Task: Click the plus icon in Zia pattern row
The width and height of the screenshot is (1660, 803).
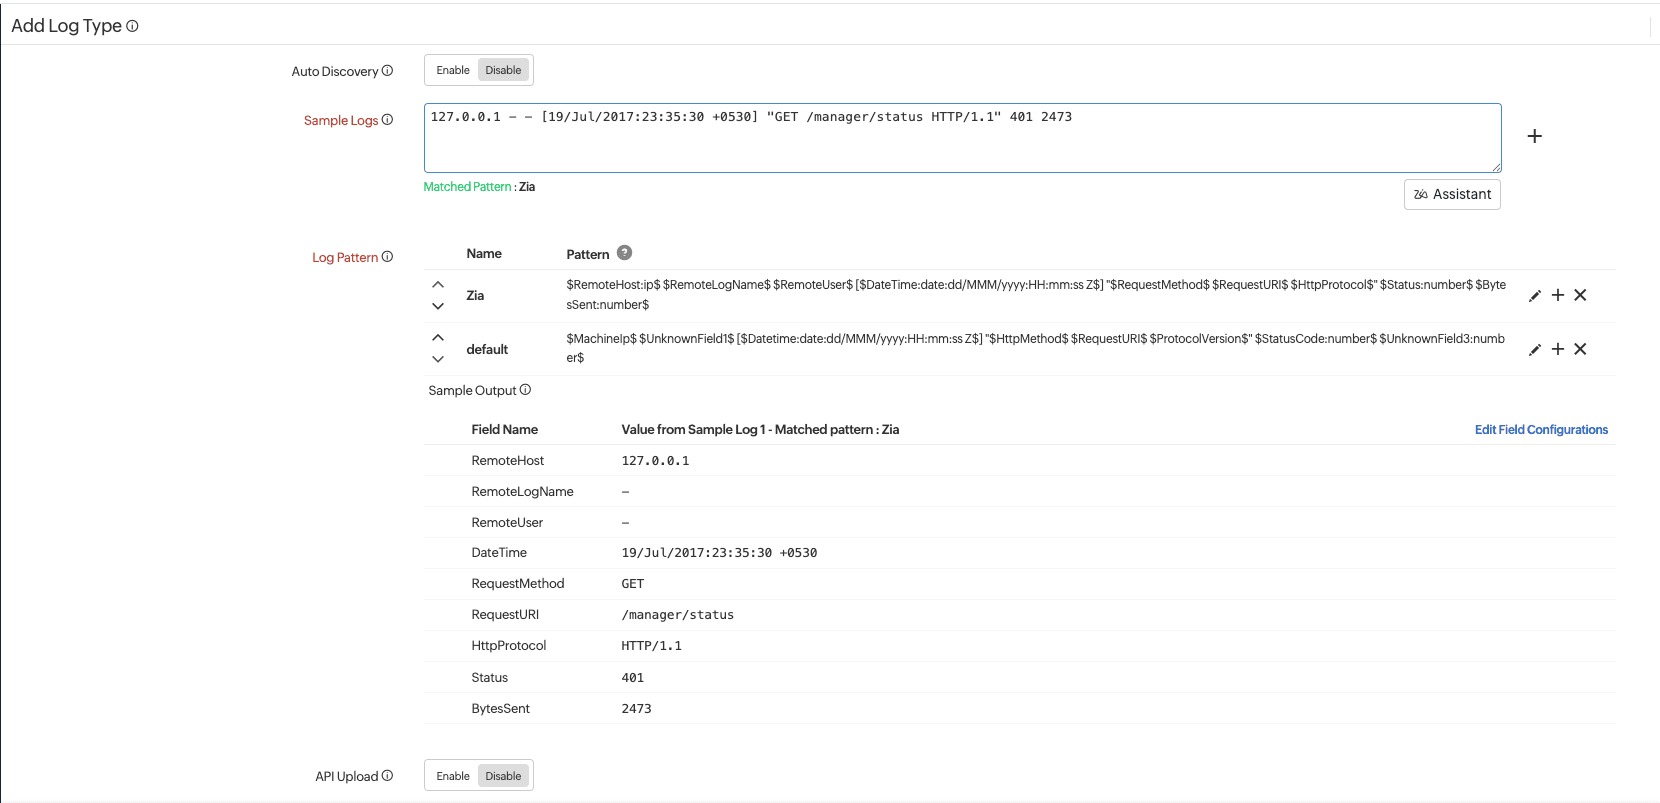Action: [1557, 295]
